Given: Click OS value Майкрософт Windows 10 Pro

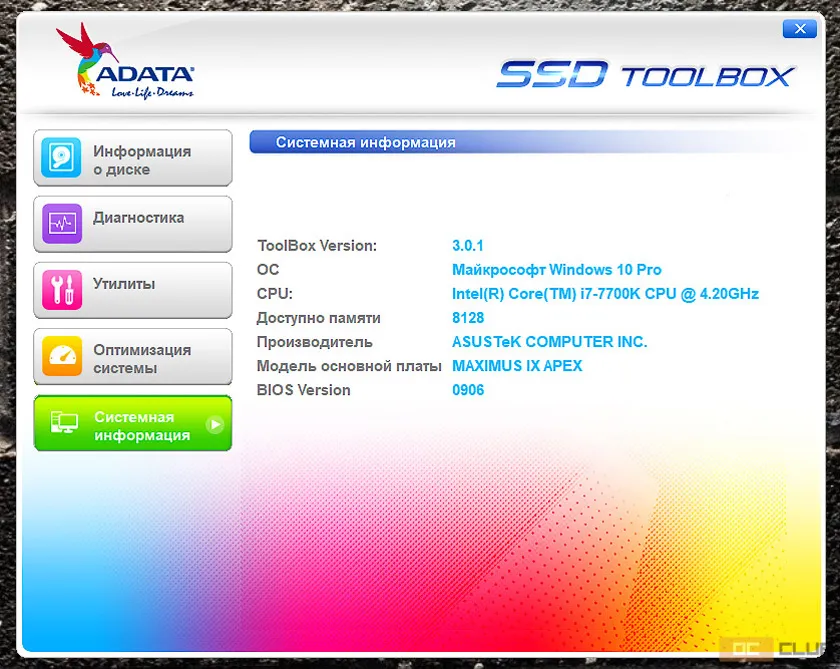Looking at the screenshot, I should pos(557,269).
